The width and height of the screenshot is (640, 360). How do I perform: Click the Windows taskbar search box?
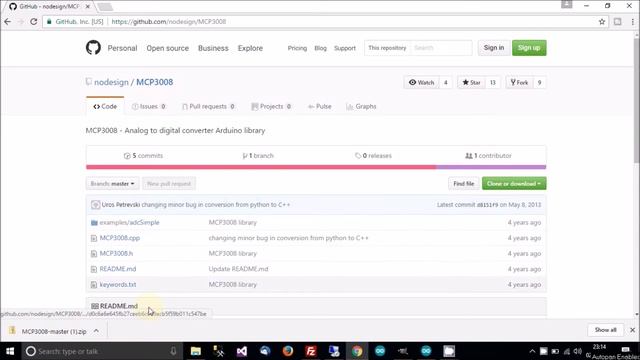(102, 351)
